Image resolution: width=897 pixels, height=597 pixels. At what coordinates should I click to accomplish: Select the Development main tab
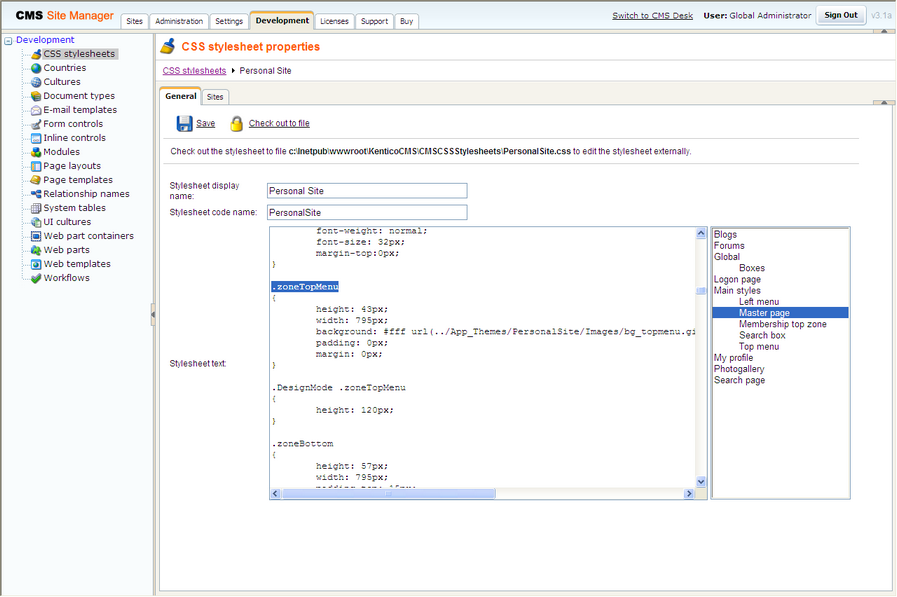pyautogui.click(x=282, y=20)
